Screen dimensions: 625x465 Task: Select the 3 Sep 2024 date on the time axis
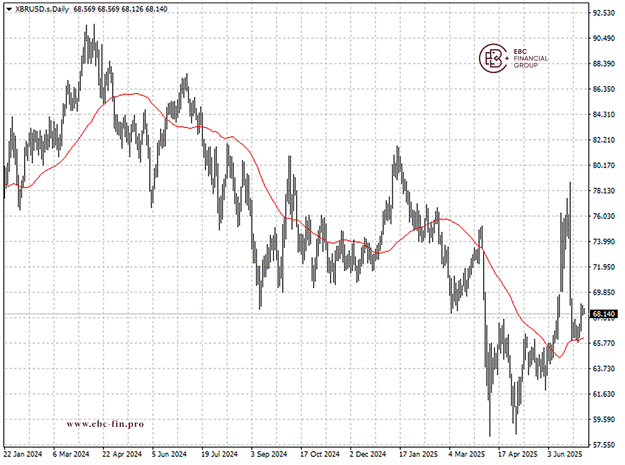[266, 453]
